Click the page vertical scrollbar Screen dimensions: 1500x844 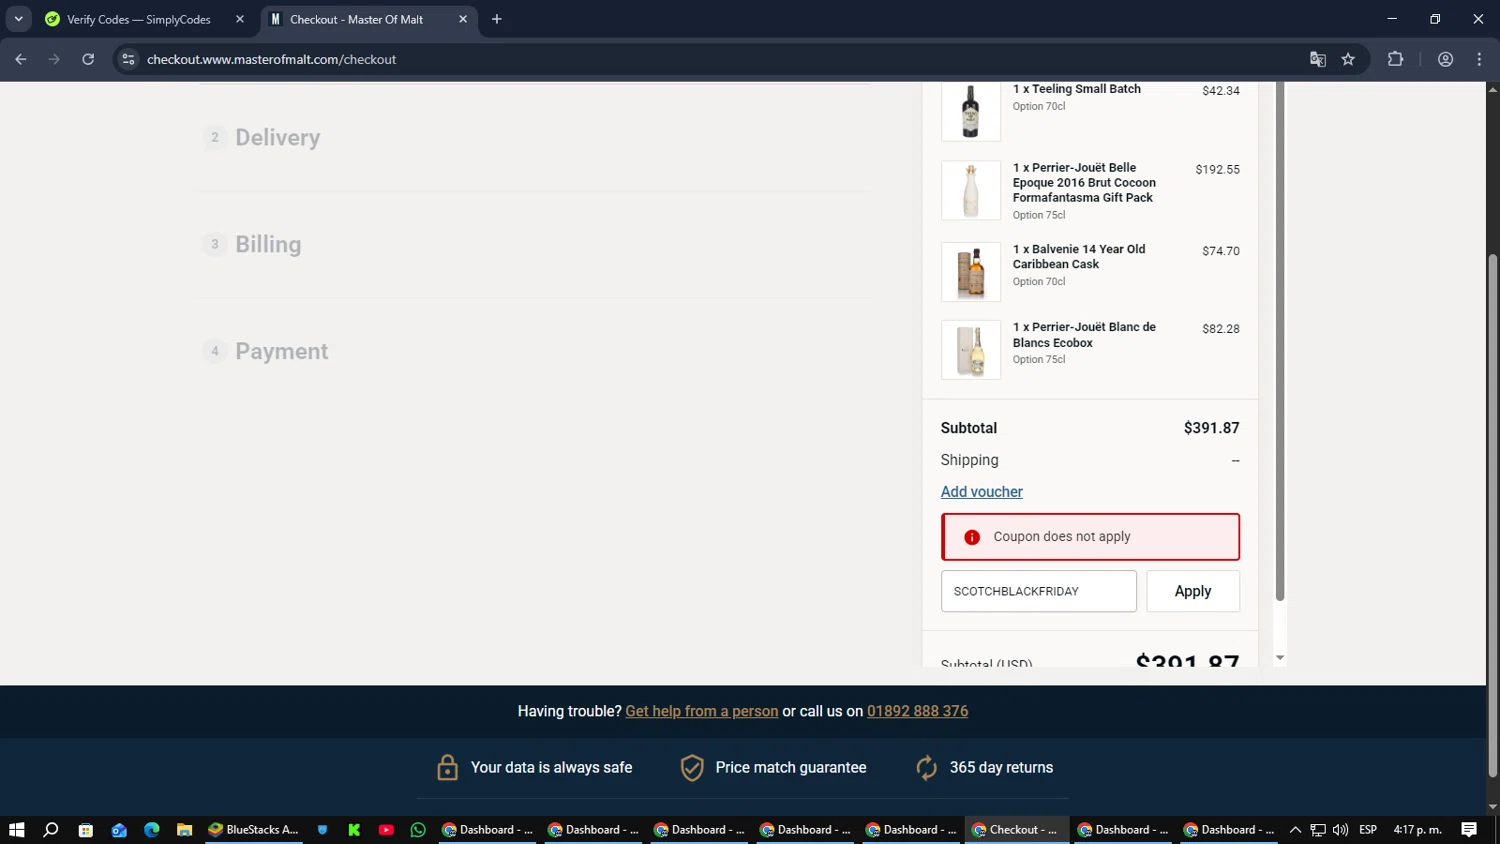1493,515
